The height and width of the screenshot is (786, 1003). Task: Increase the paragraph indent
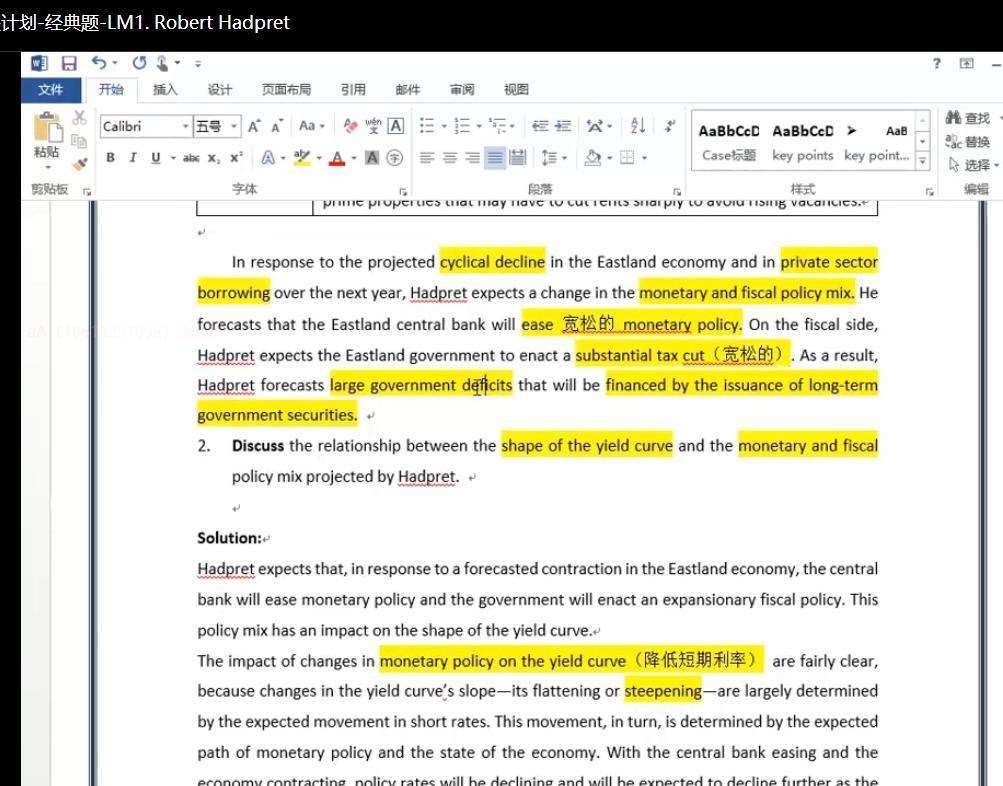point(563,126)
